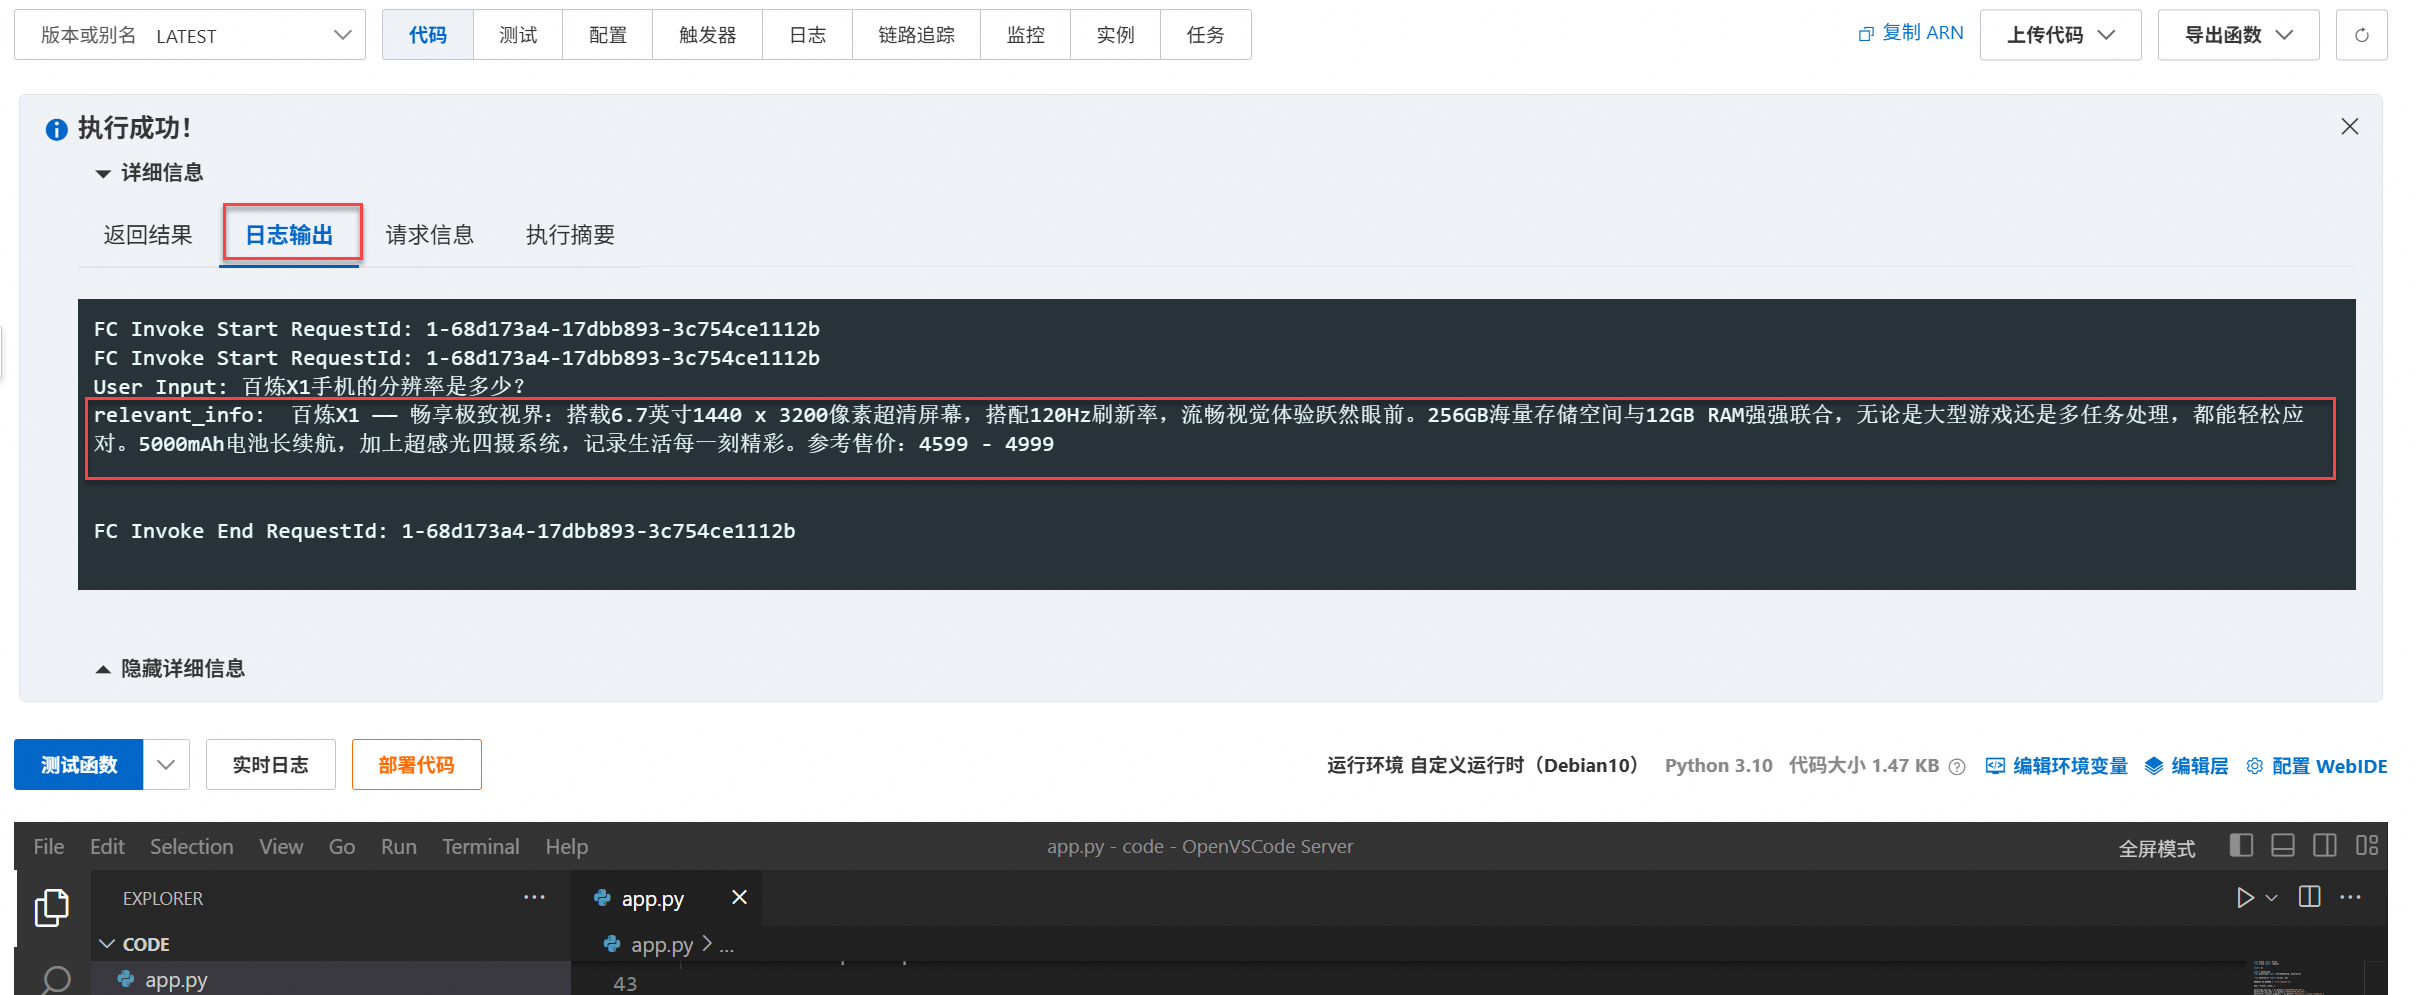Open the File menu in the editor

pos(49,846)
